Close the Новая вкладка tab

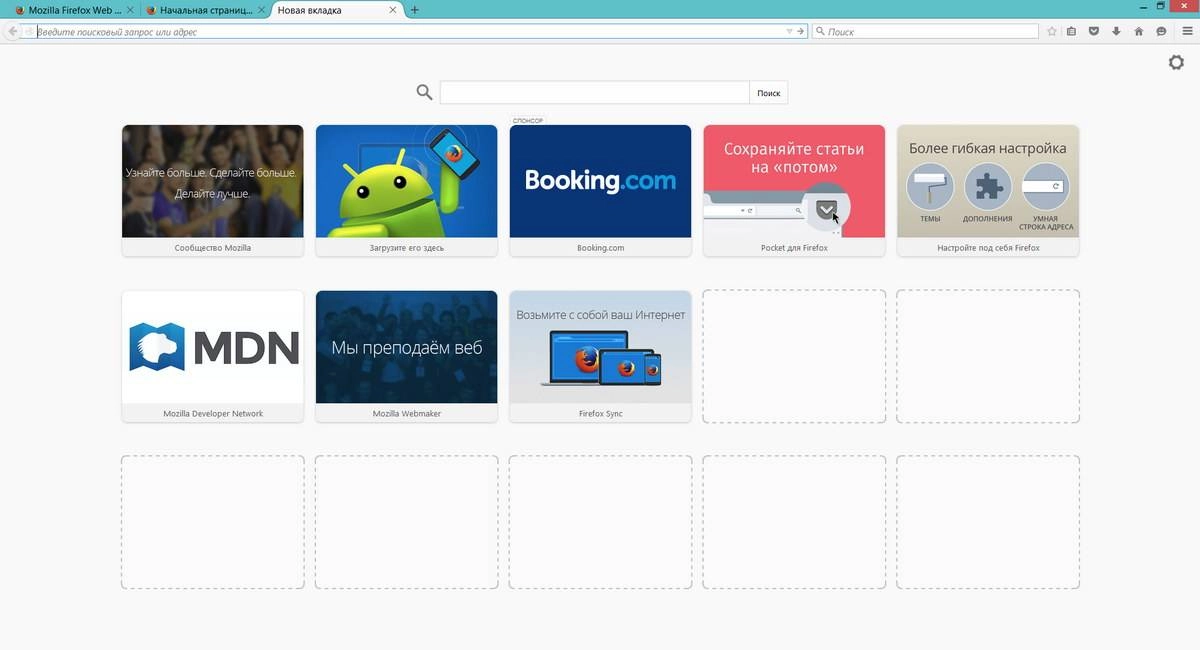point(393,10)
